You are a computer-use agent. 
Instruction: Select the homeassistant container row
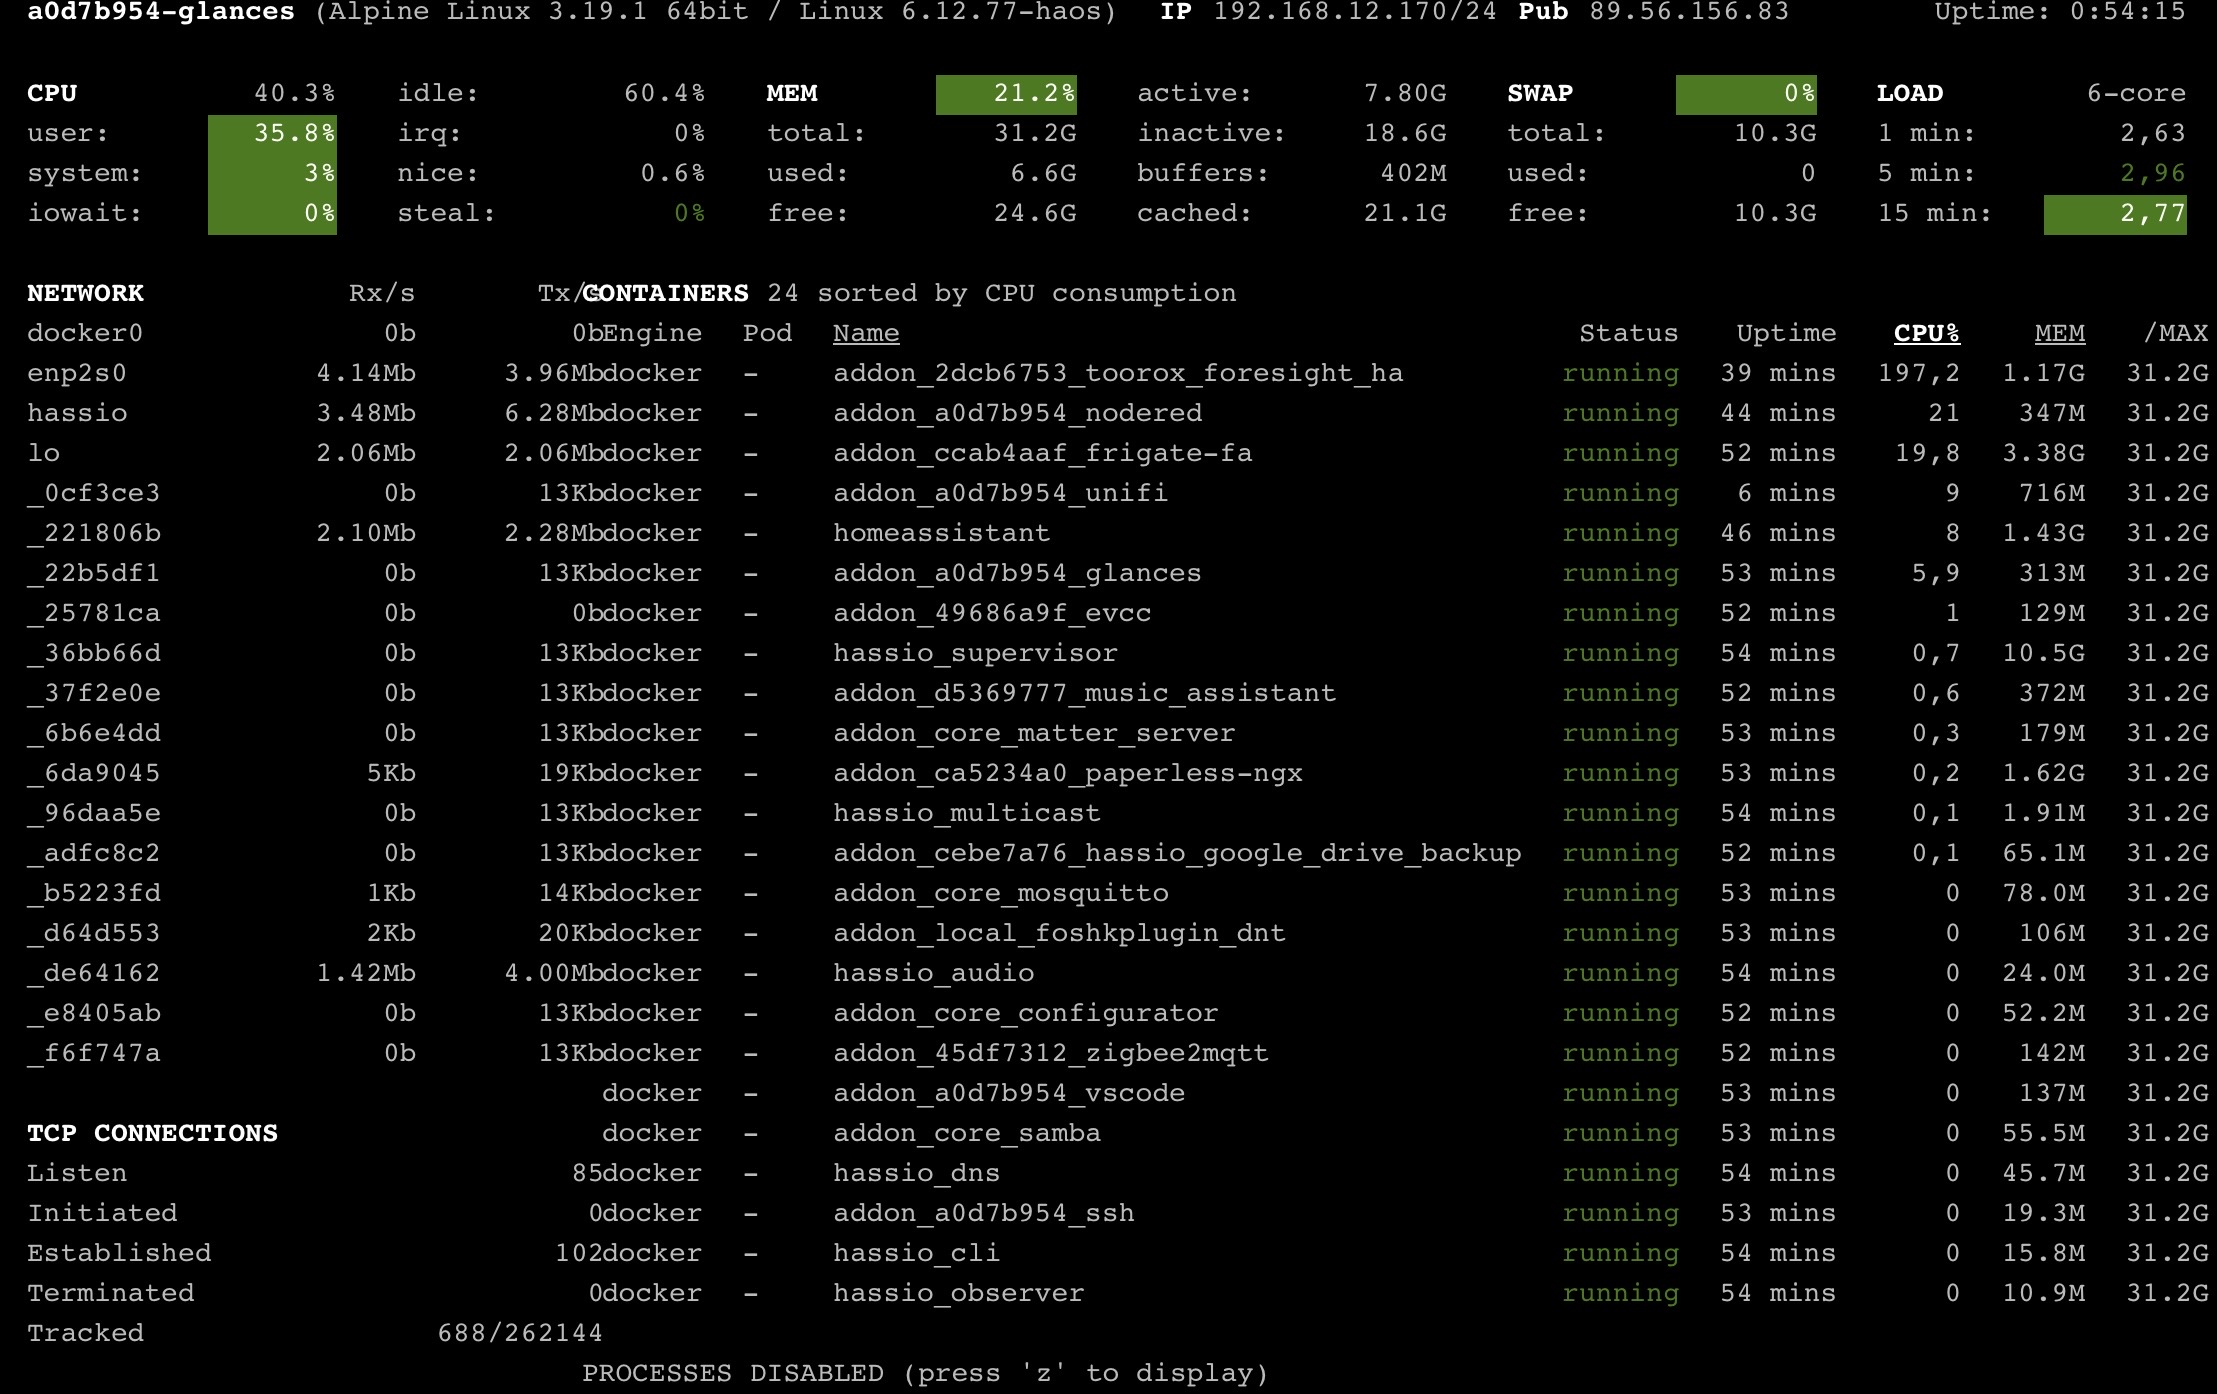point(941,533)
